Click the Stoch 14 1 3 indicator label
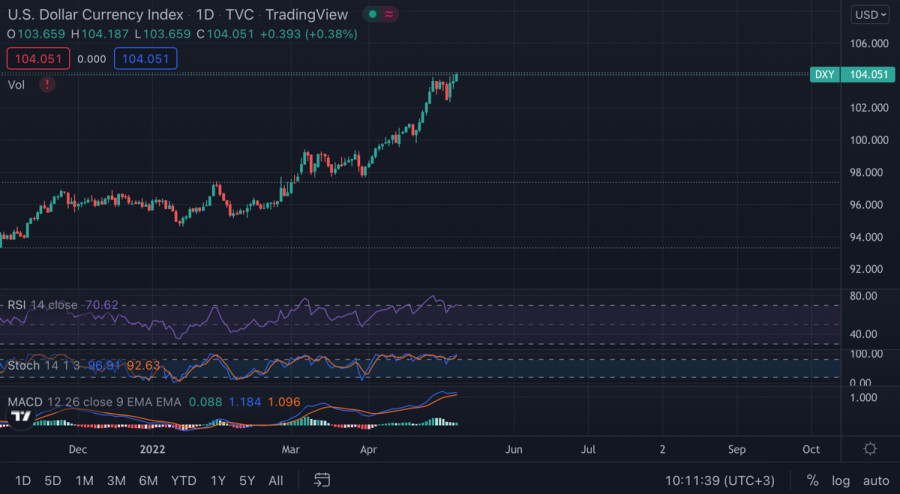This screenshot has height=494, width=900. pyautogui.click(x=44, y=365)
